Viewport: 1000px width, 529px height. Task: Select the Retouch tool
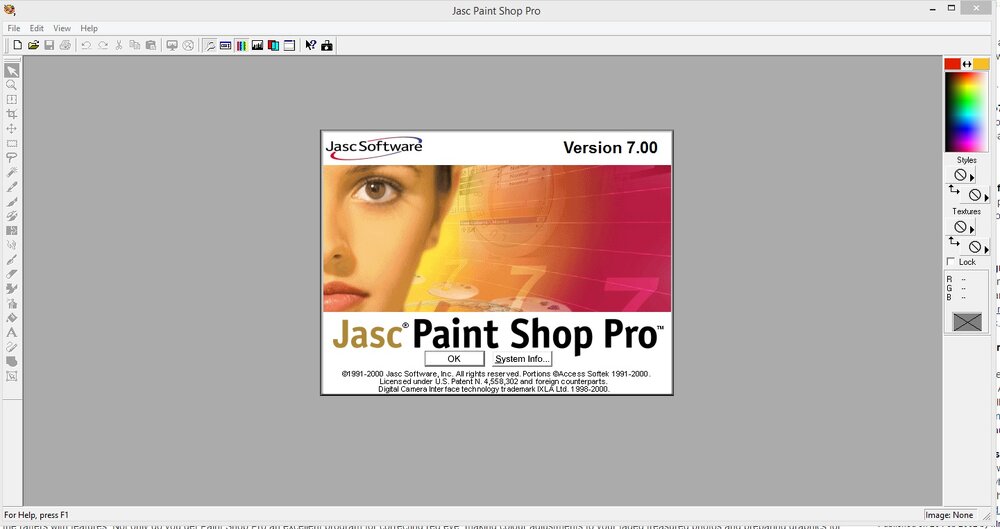[x=11, y=245]
